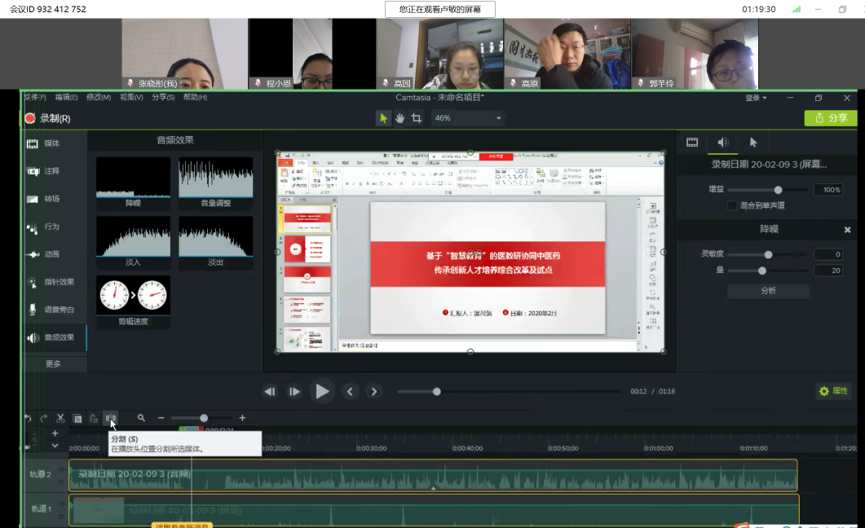The height and width of the screenshot is (528, 865).
Task: Click the 分析 analyze button
Action: 768,291
